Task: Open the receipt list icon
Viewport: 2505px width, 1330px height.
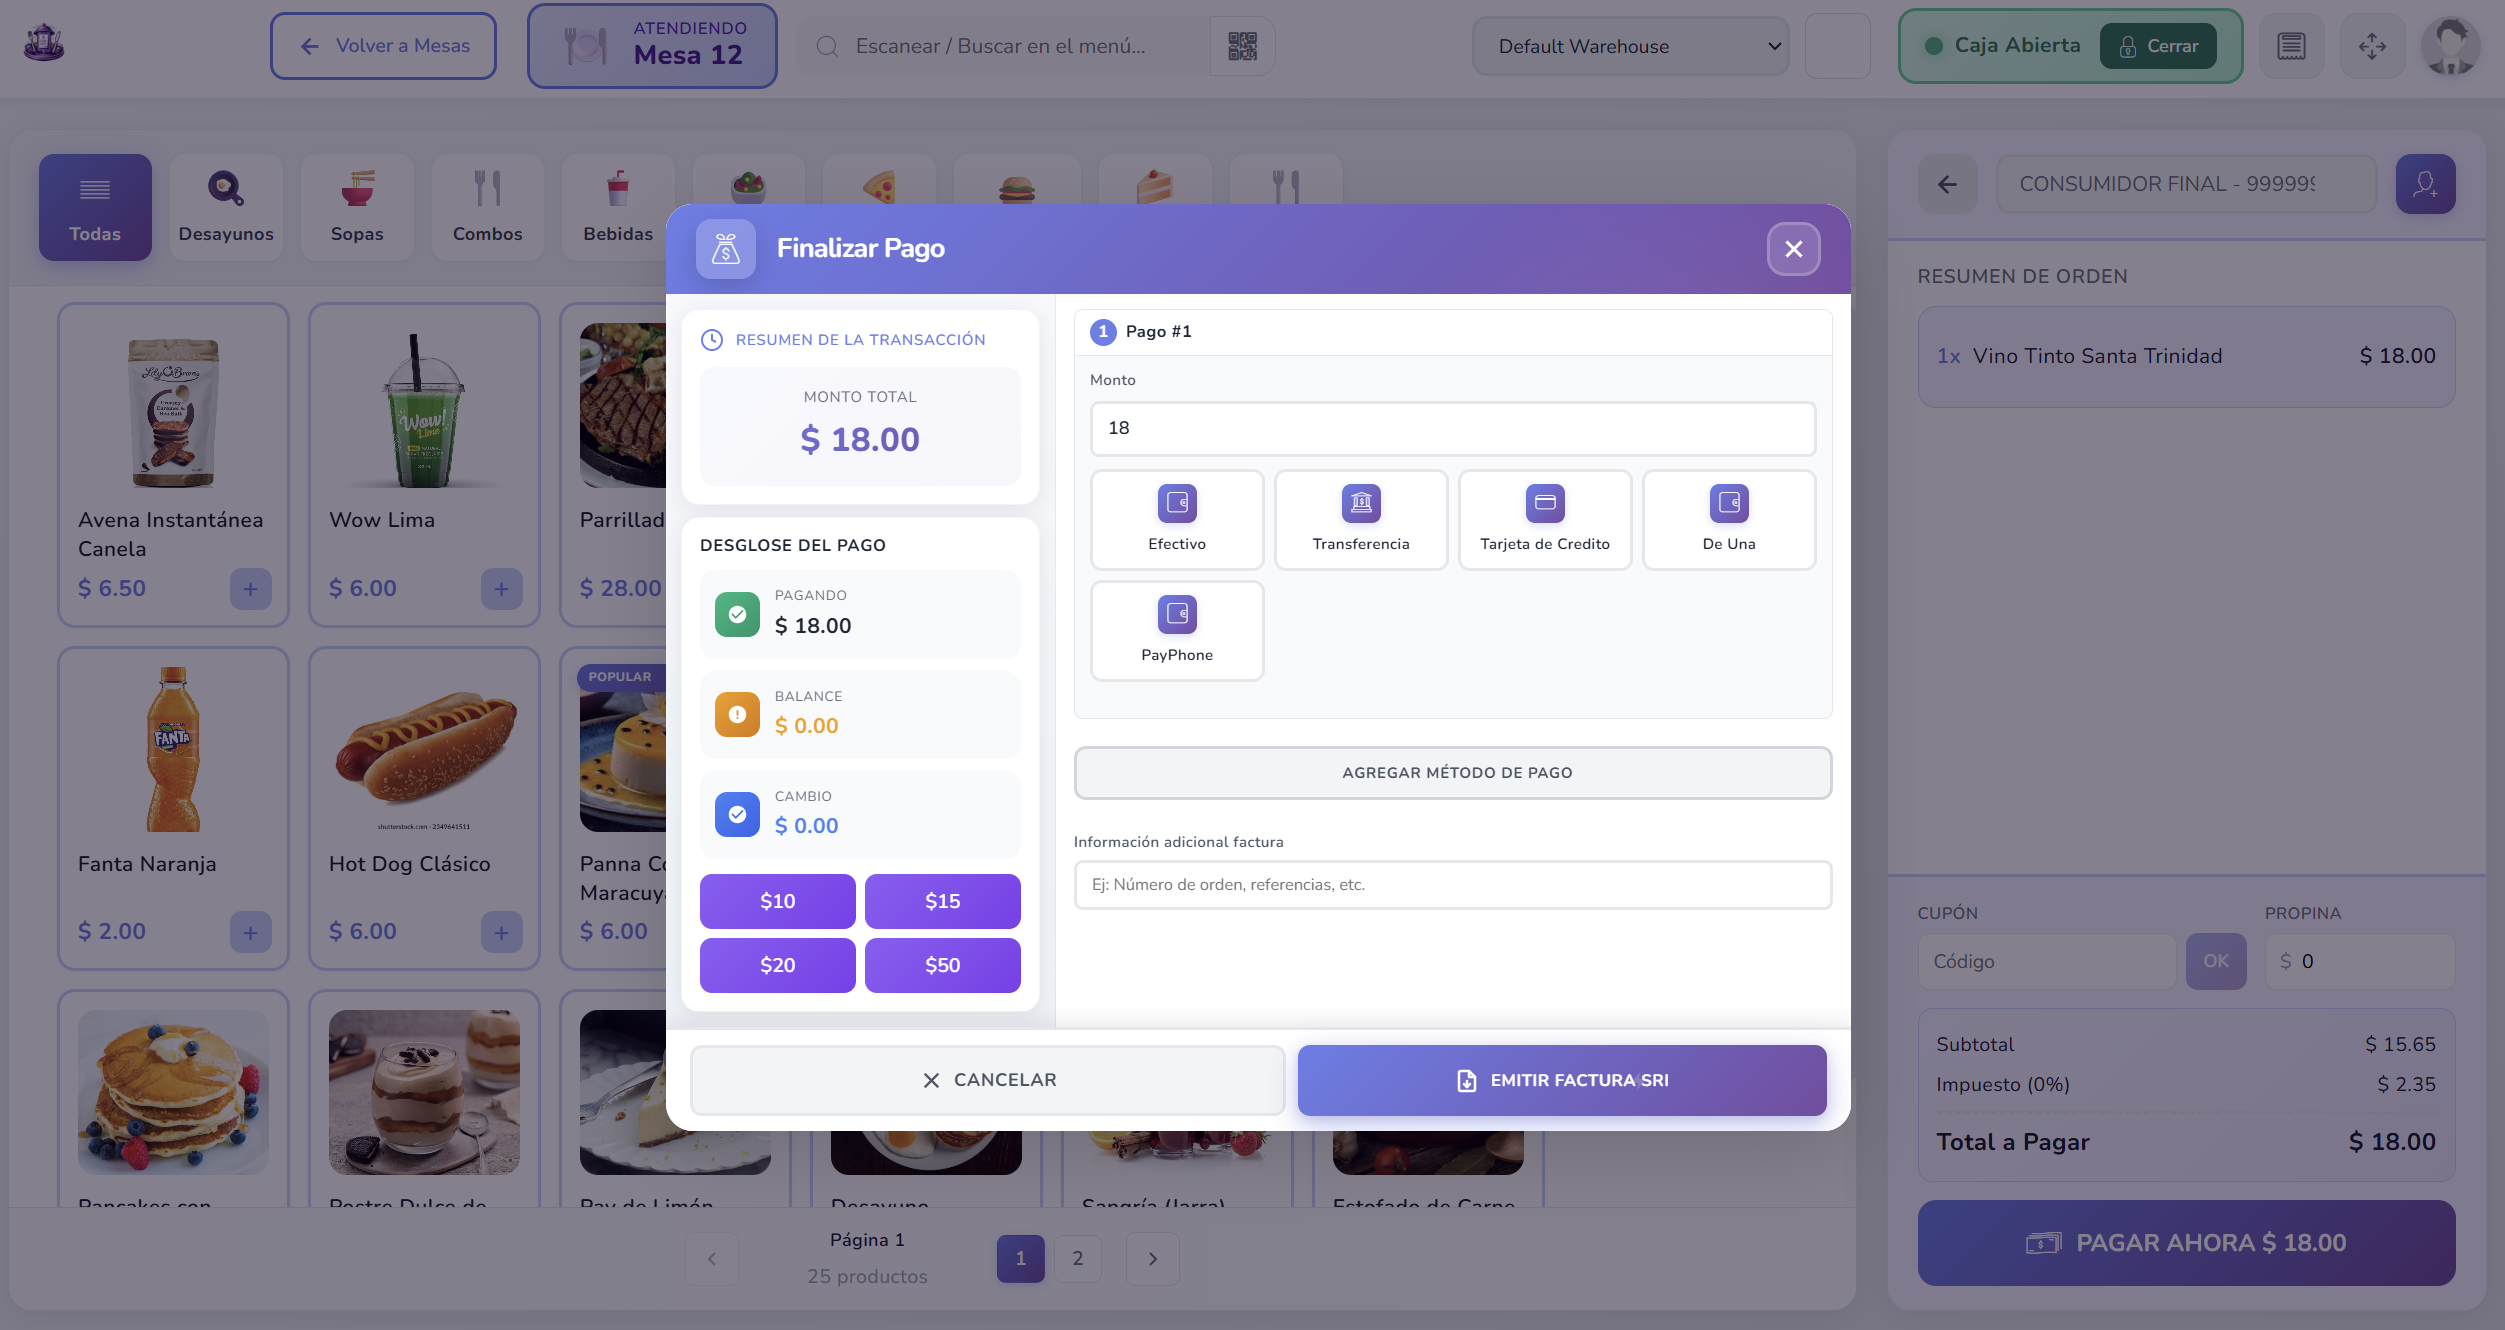Action: 2291,46
